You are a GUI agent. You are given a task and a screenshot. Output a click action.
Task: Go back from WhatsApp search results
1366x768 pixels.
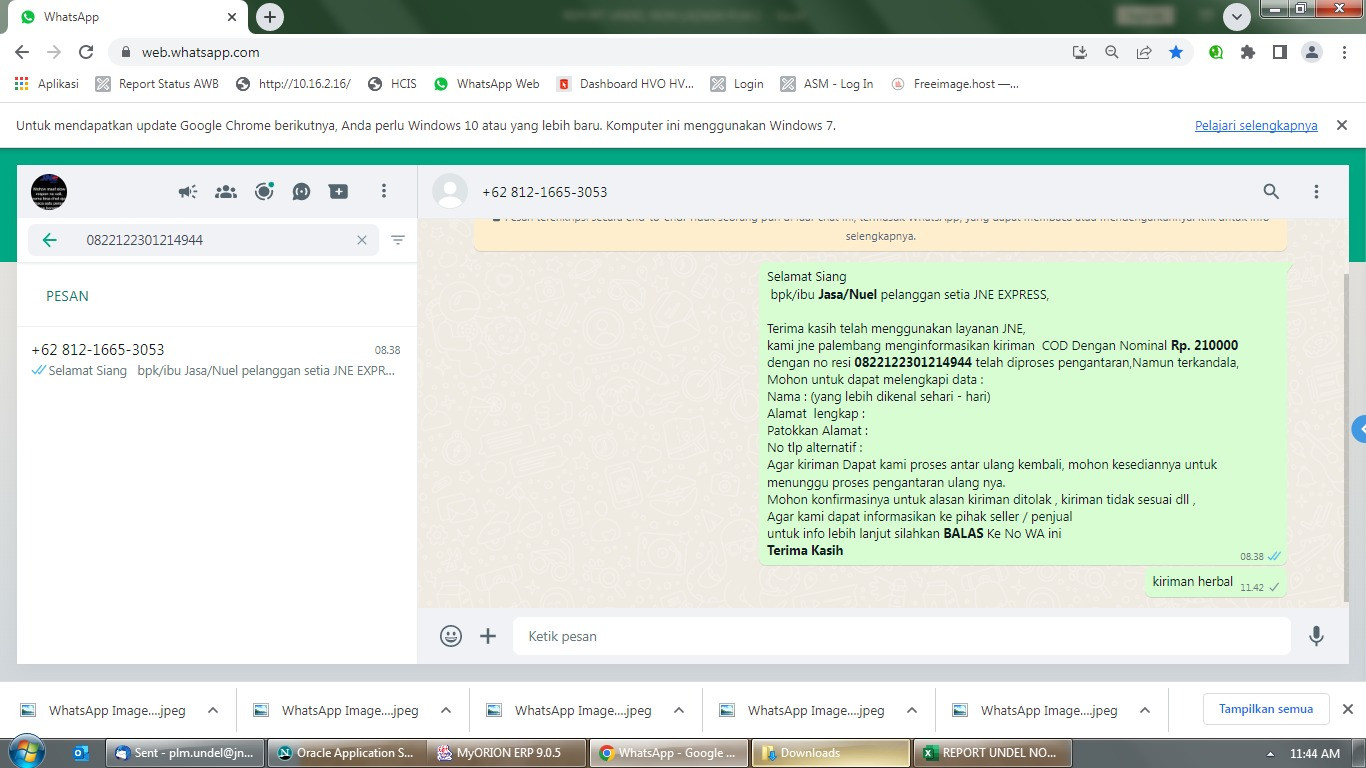click(x=49, y=240)
